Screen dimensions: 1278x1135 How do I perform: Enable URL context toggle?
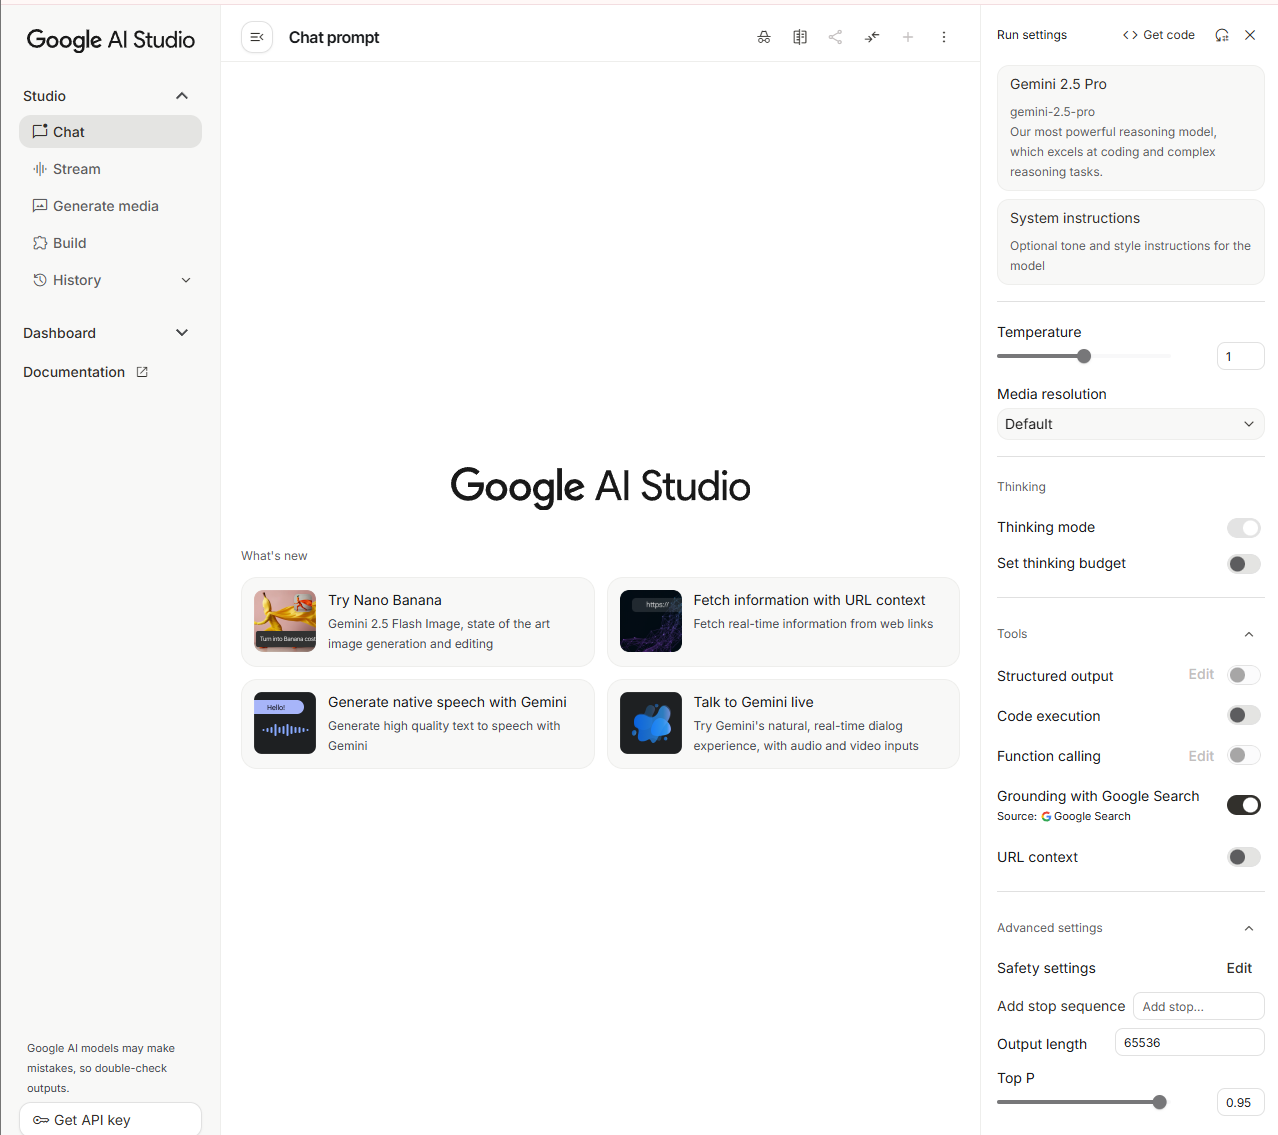(1244, 857)
